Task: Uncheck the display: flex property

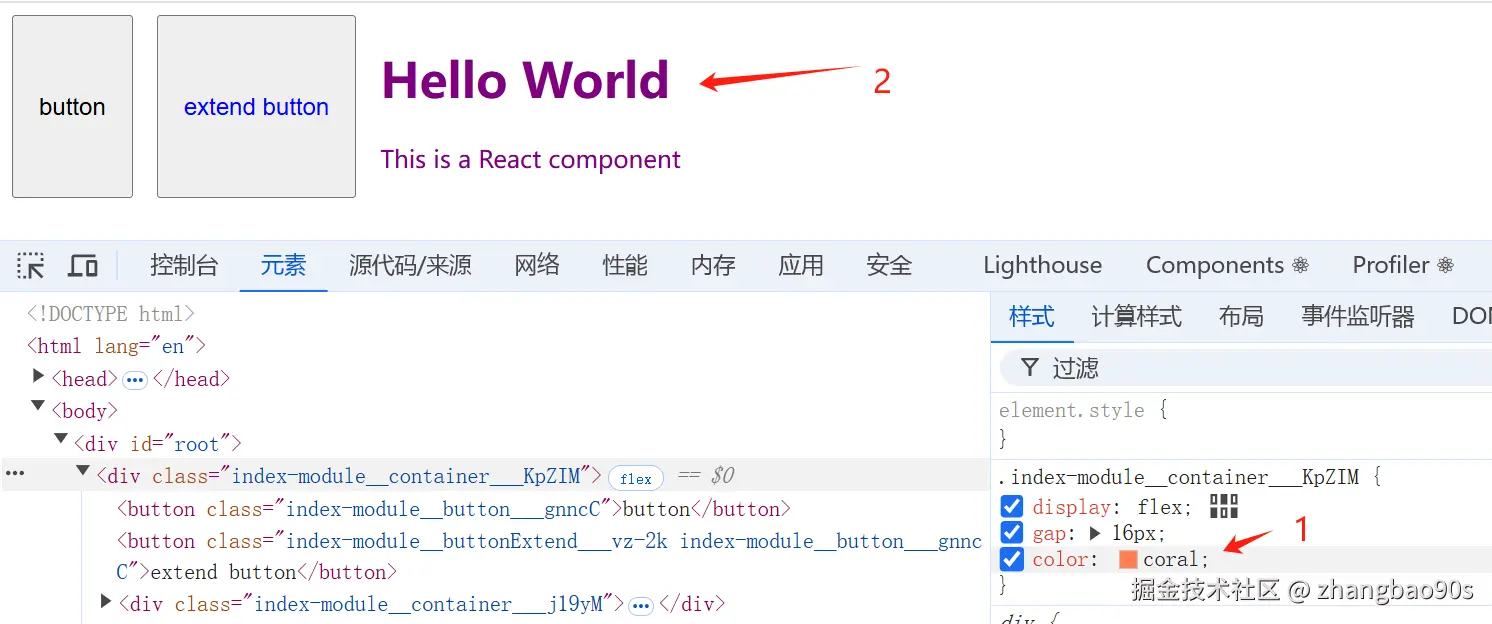Action: pyautogui.click(x=1012, y=506)
